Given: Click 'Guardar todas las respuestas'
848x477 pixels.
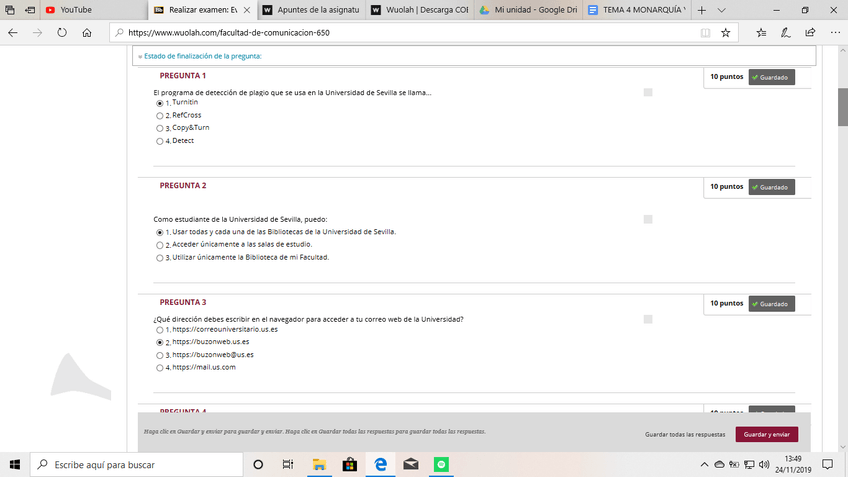Looking at the screenshot, I should (685, 435).
